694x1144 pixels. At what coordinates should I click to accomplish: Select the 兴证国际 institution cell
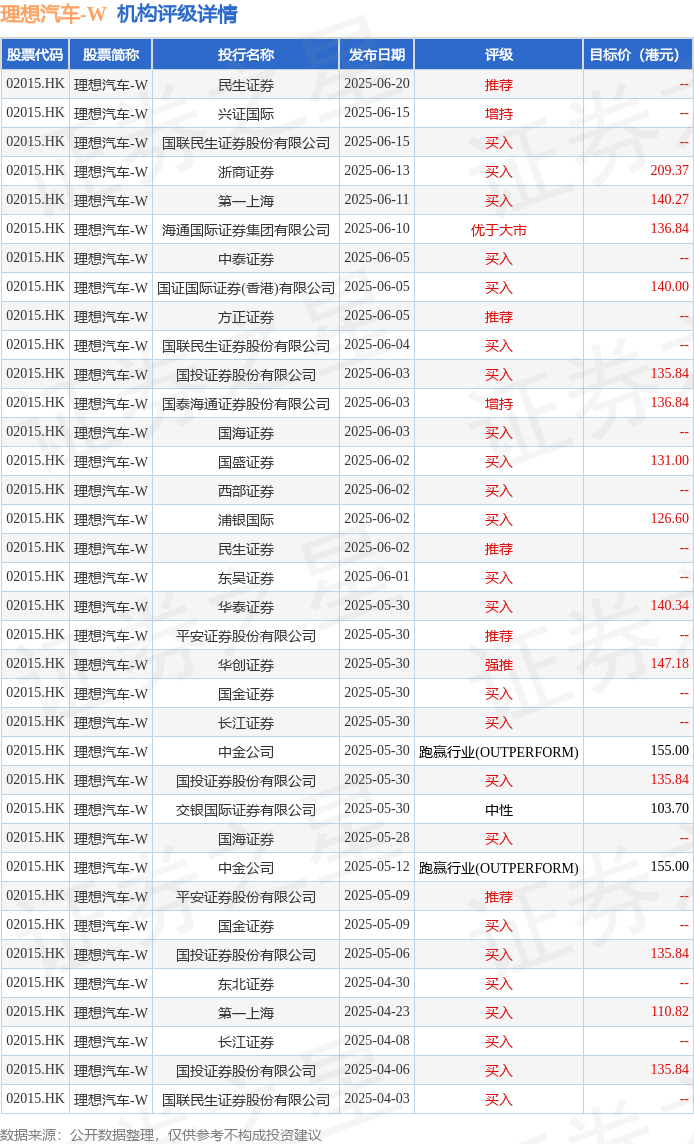(x=246, y=114)
